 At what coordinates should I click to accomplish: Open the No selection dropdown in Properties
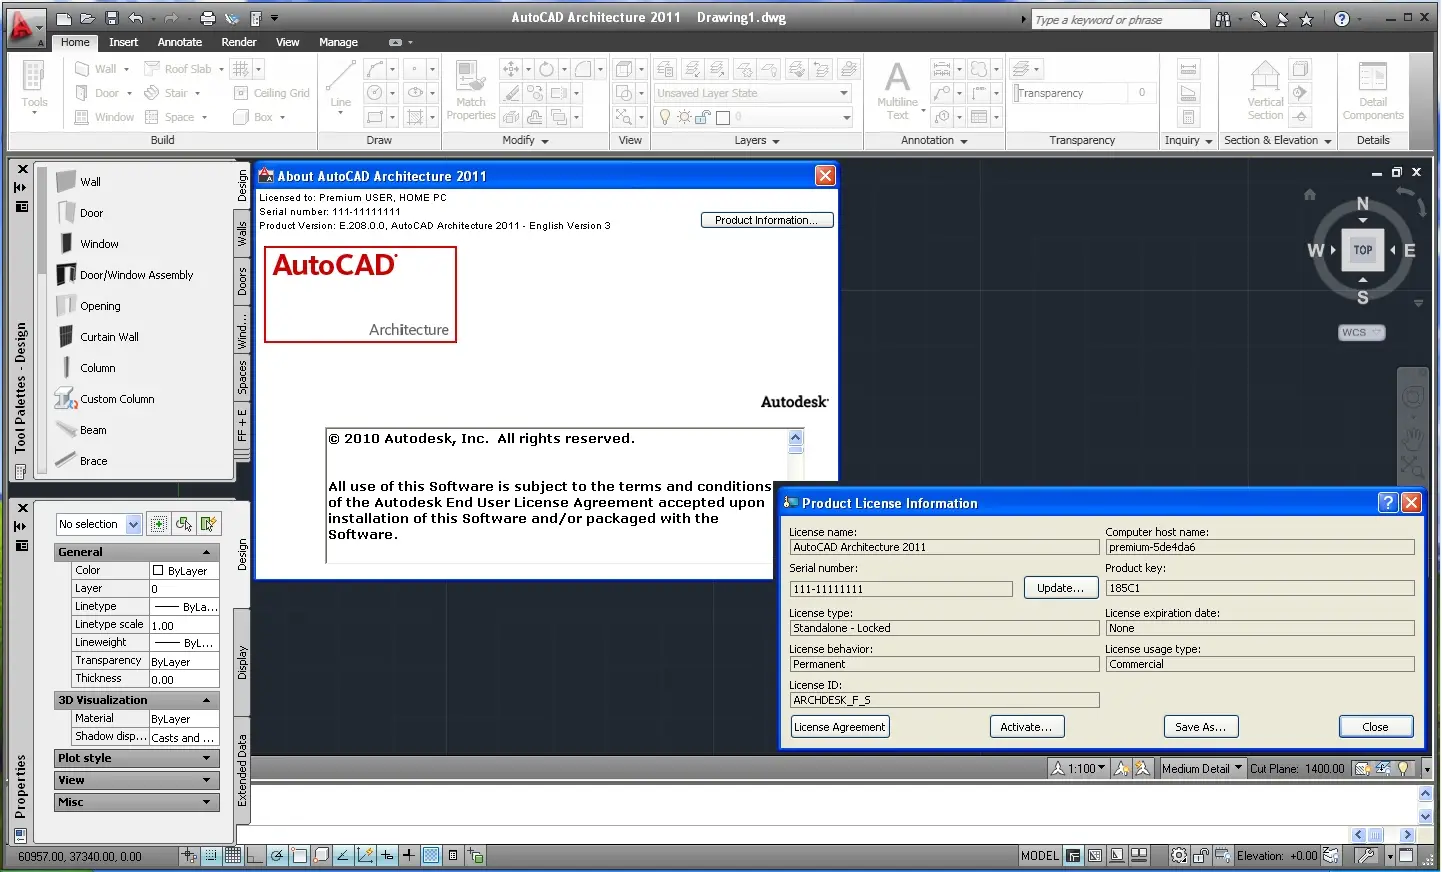coord(99,524)
